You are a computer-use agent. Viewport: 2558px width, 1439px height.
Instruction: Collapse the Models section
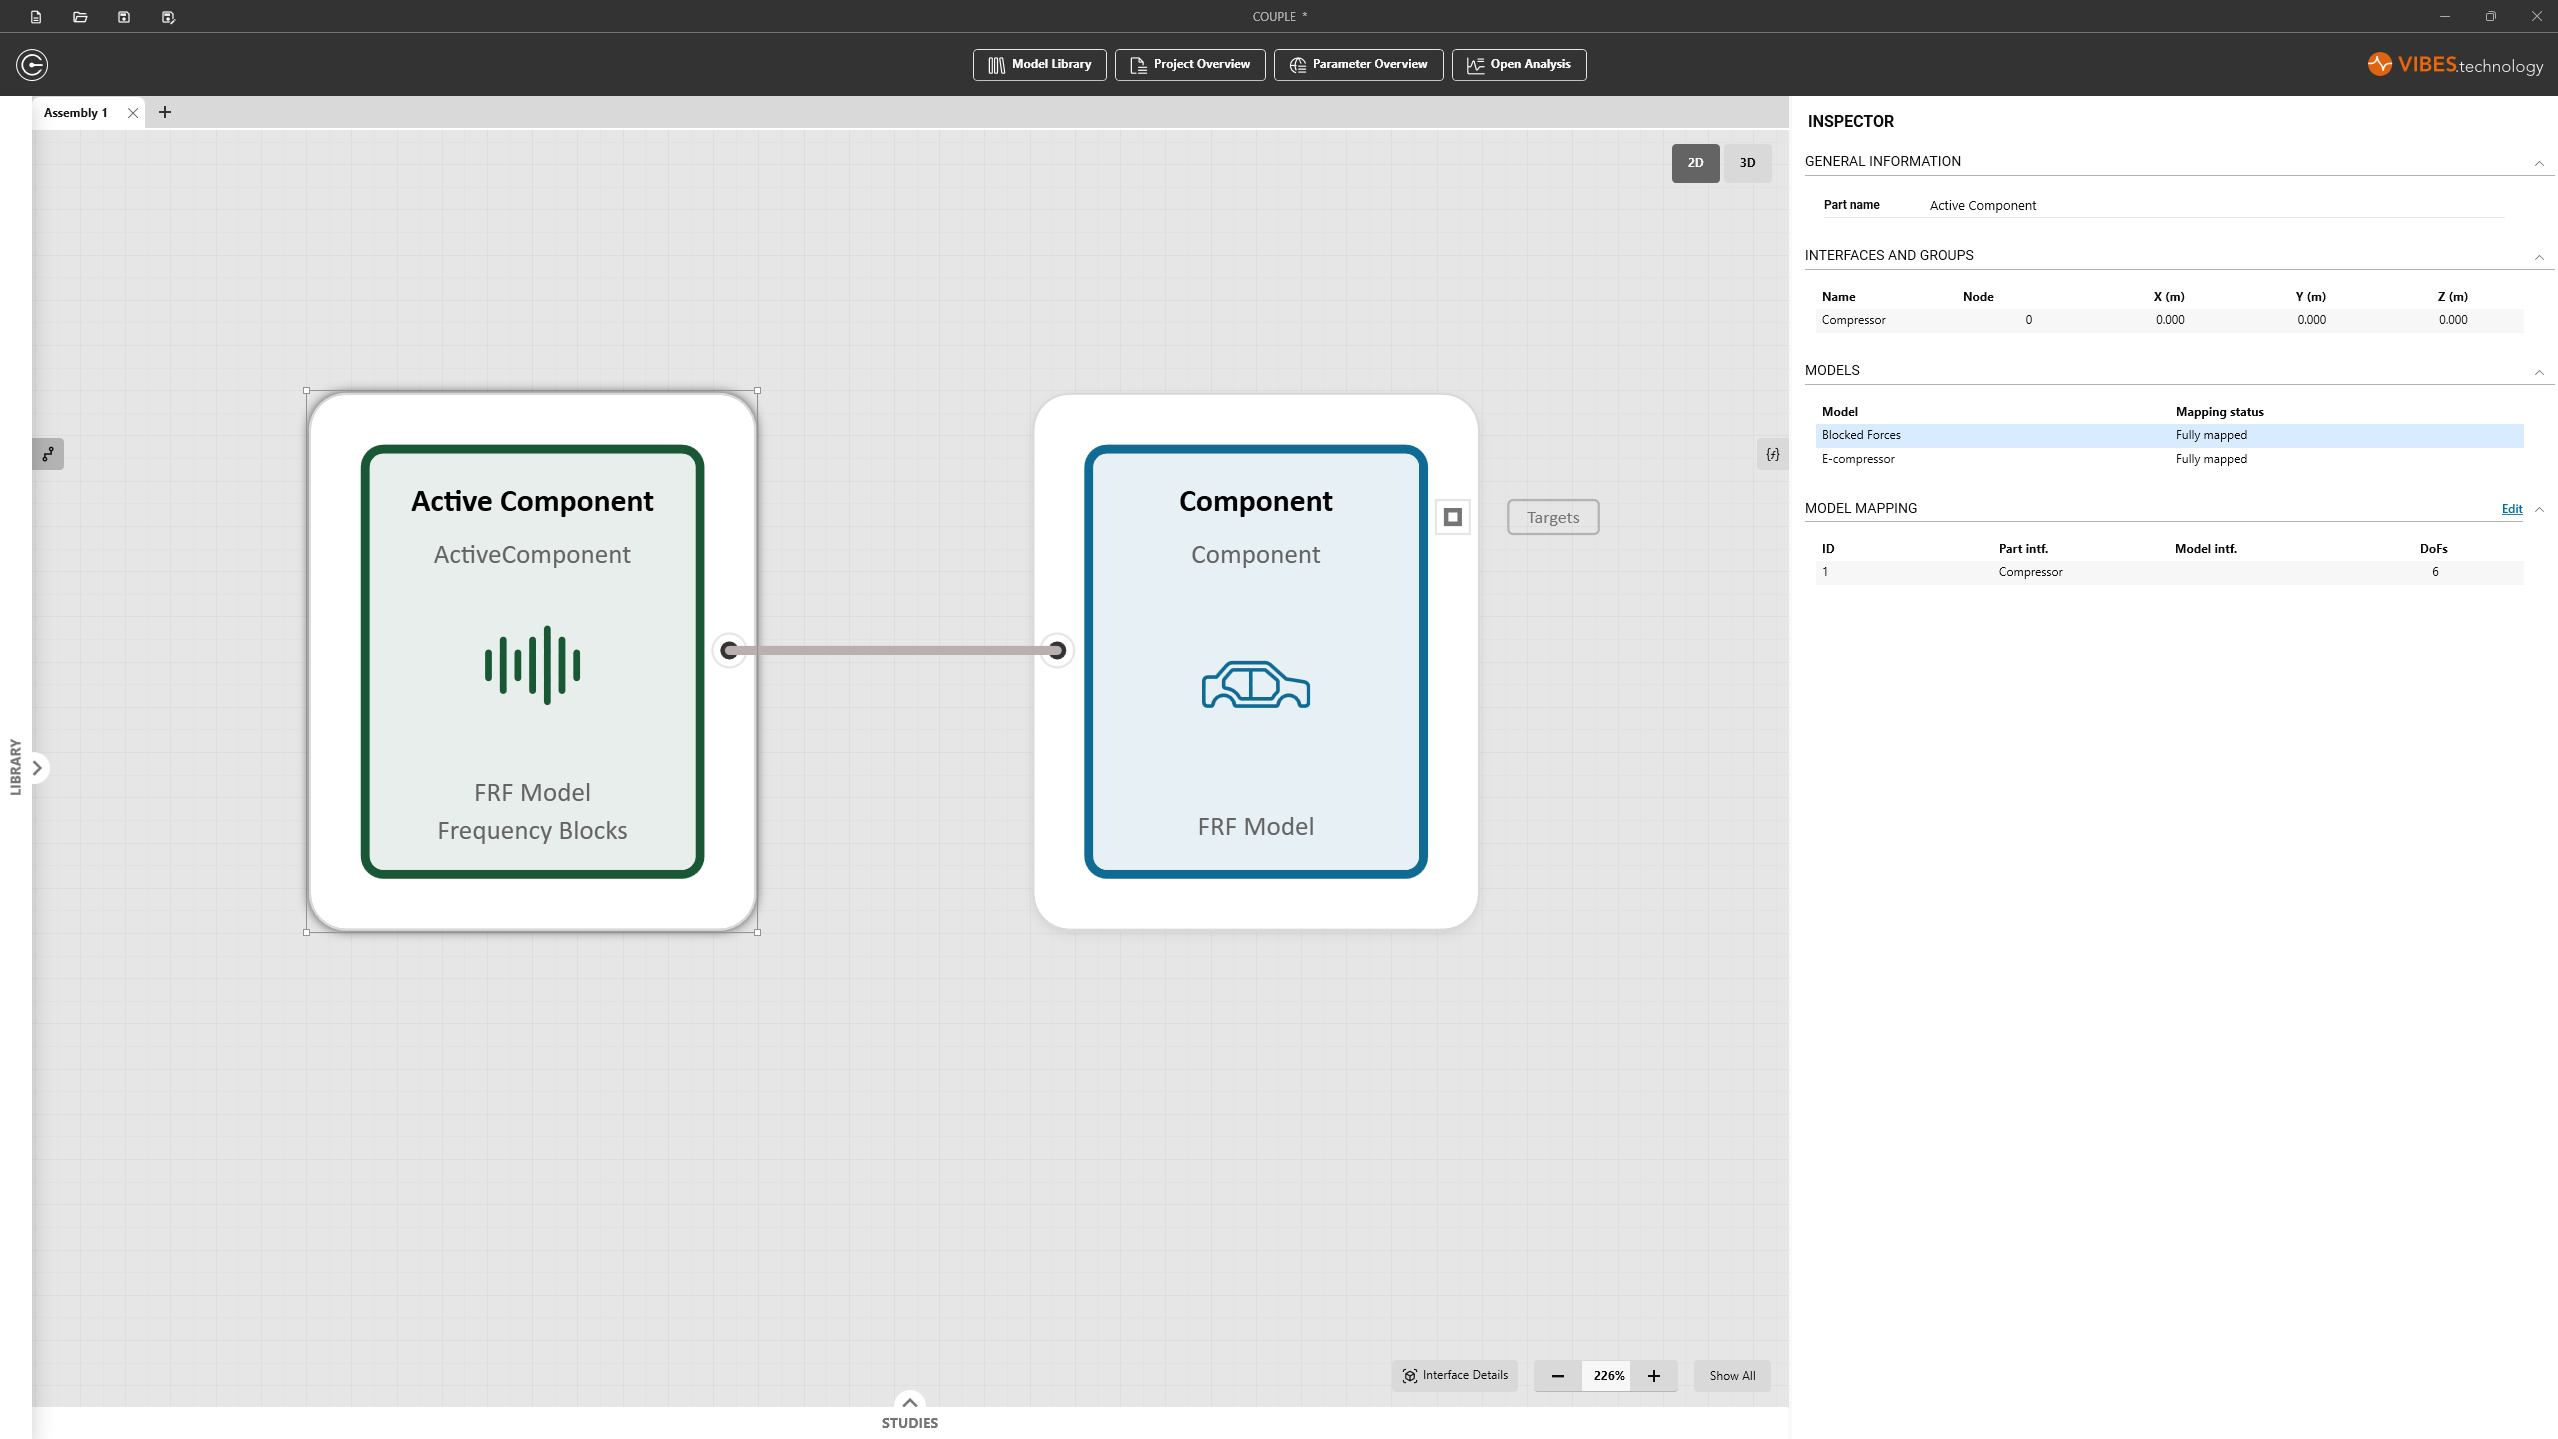click(2539, 371)
